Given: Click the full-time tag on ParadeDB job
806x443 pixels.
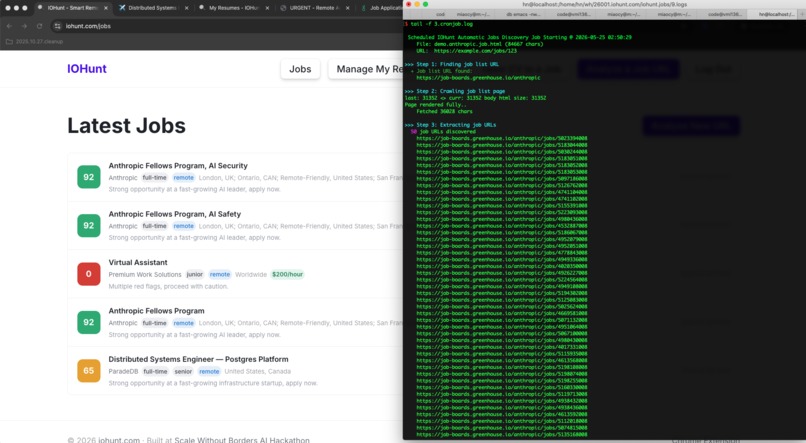Looking at the screenshot, I should point(155,372).
